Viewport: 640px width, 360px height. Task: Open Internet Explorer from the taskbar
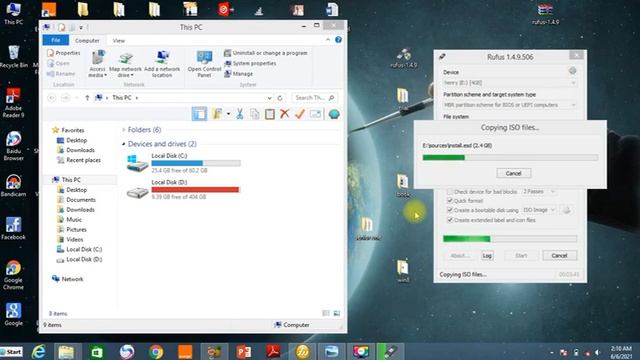[38, 352]
